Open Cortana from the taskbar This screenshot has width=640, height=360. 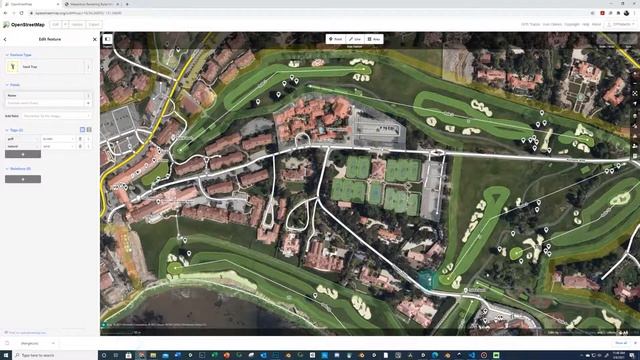pos(104,355)
